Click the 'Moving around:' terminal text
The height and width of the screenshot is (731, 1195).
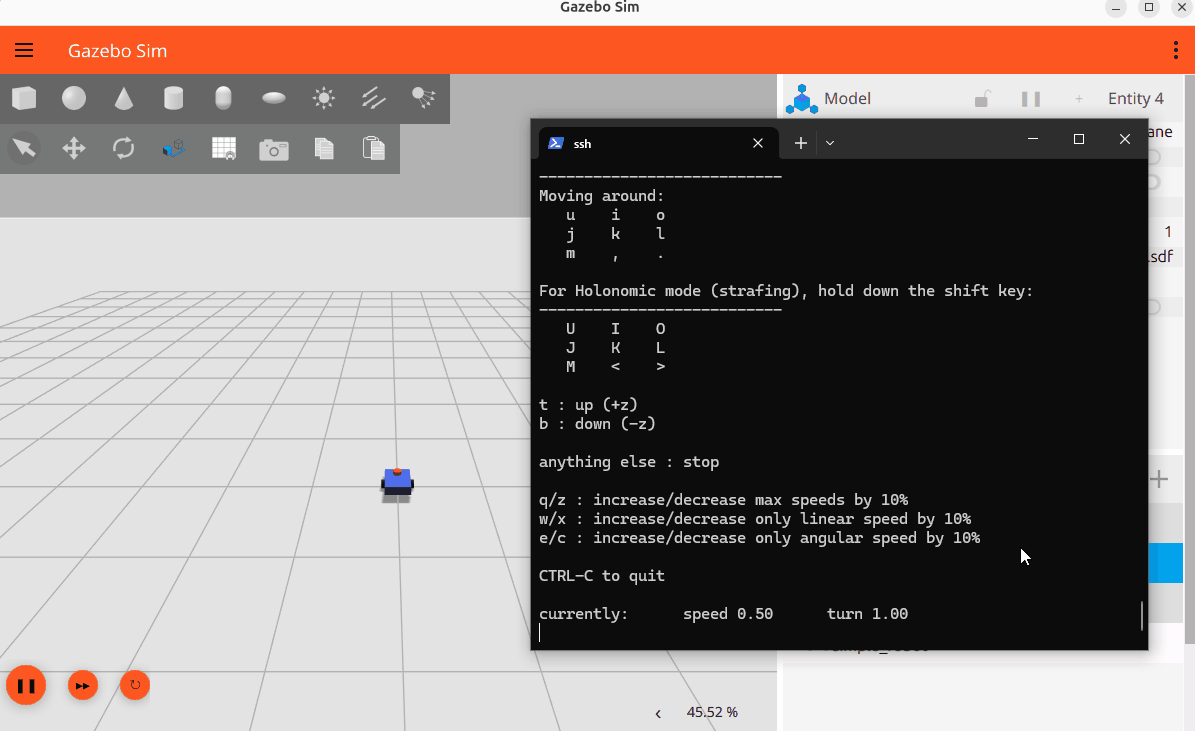[601, 196]
